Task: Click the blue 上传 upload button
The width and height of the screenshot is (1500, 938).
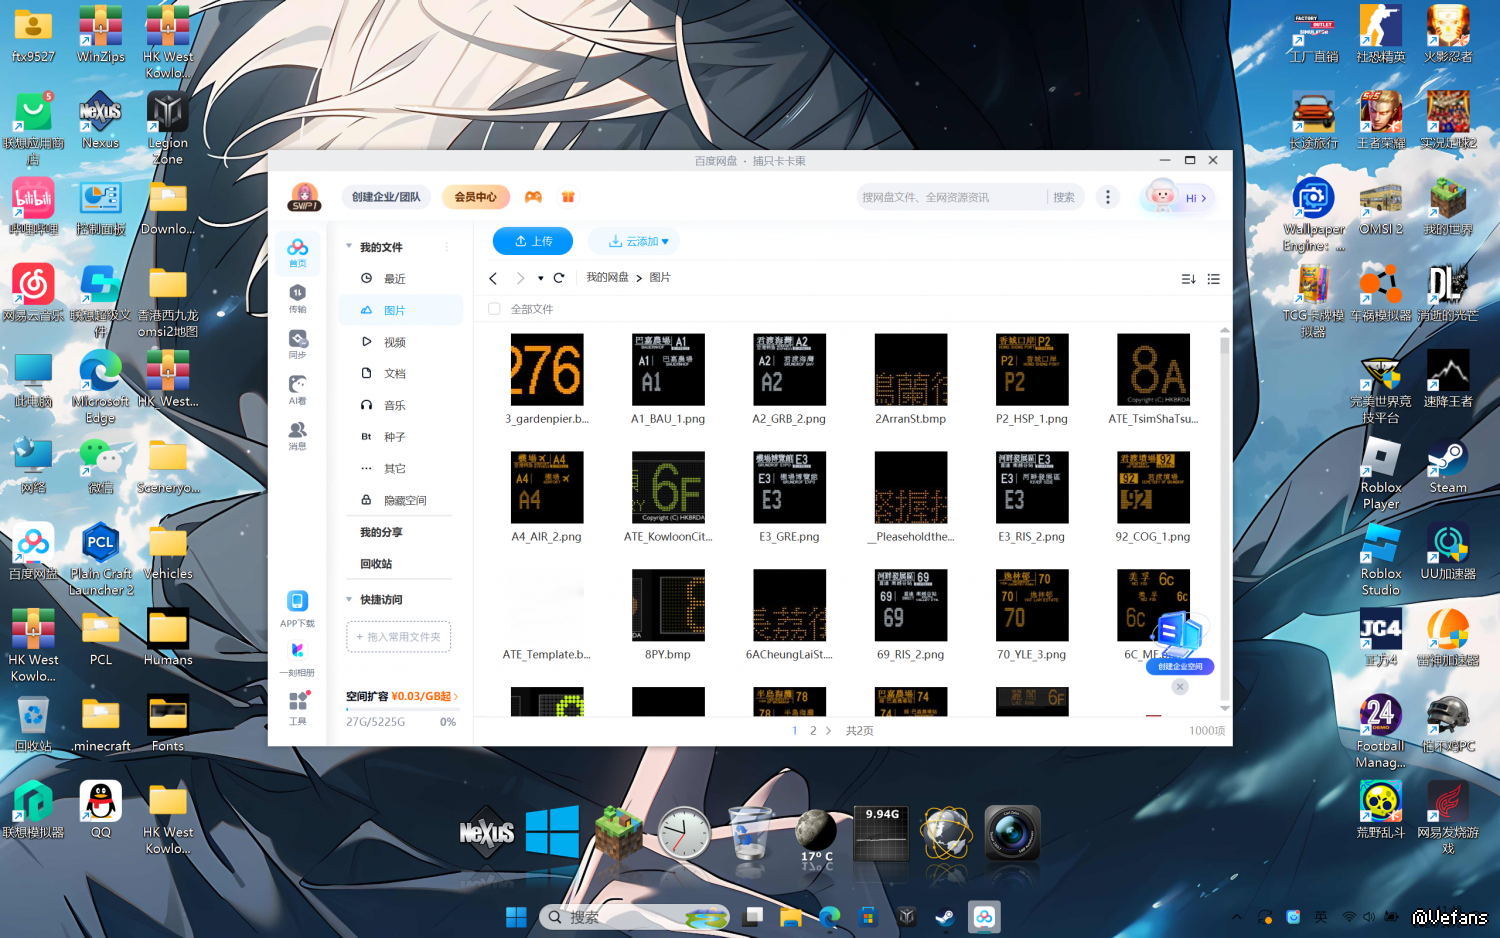Action: (532, 241)
